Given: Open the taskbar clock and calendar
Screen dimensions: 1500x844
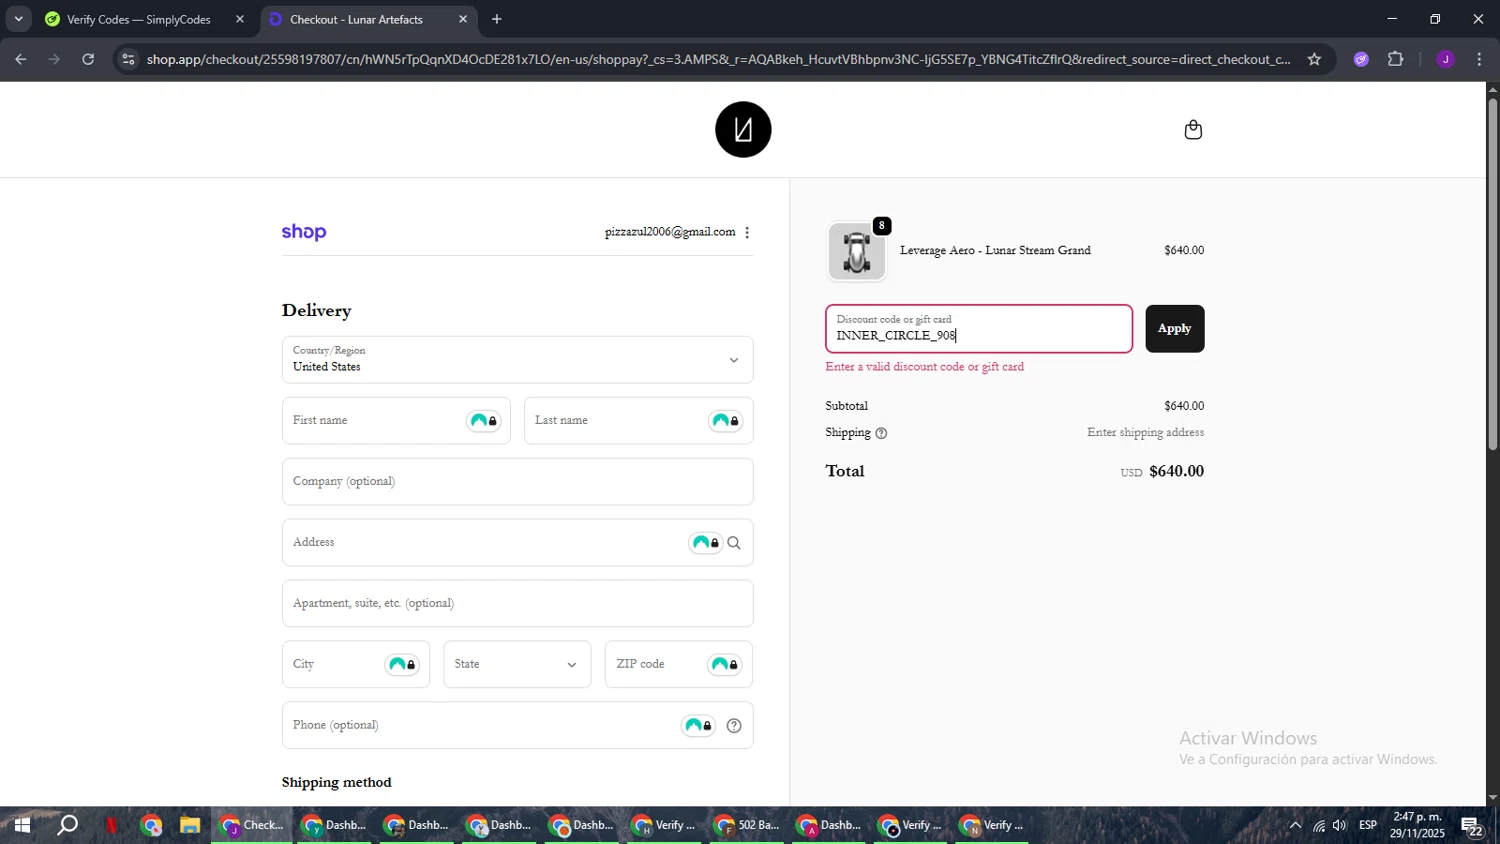Looking at the screenshot, I should tap(1417, 826).
